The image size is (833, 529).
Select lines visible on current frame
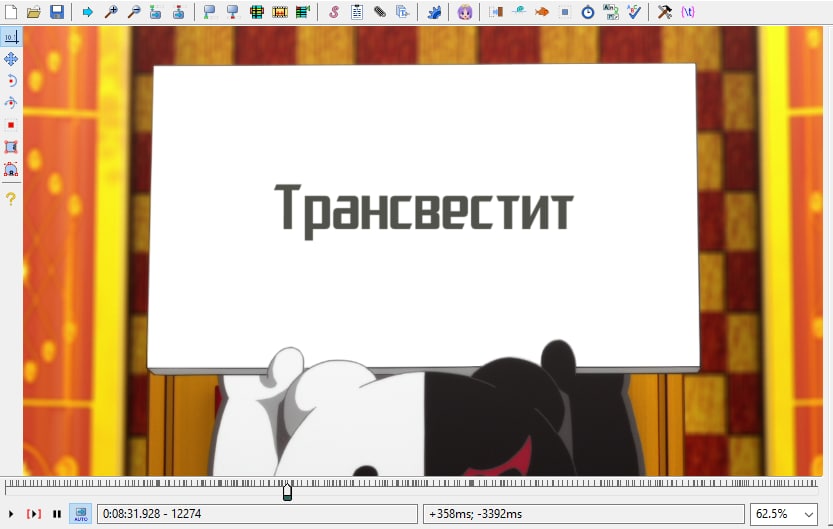point(257,12)
